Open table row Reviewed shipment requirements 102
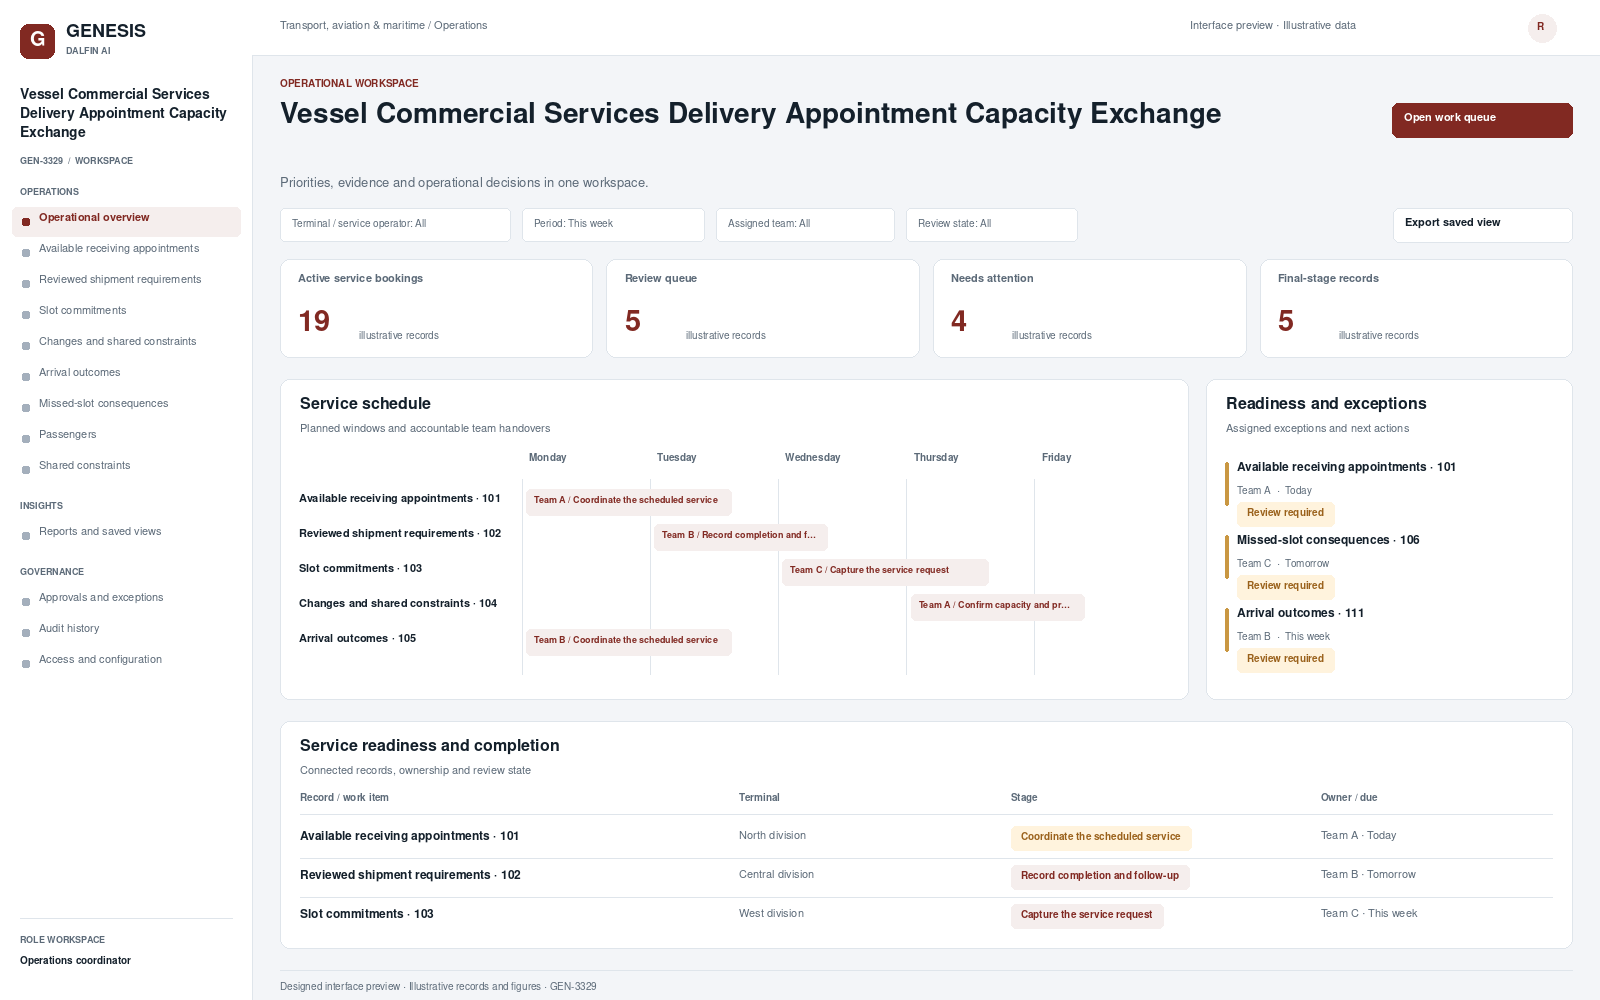This screenshot has height=1000, width=1600. tap(926, 876)
